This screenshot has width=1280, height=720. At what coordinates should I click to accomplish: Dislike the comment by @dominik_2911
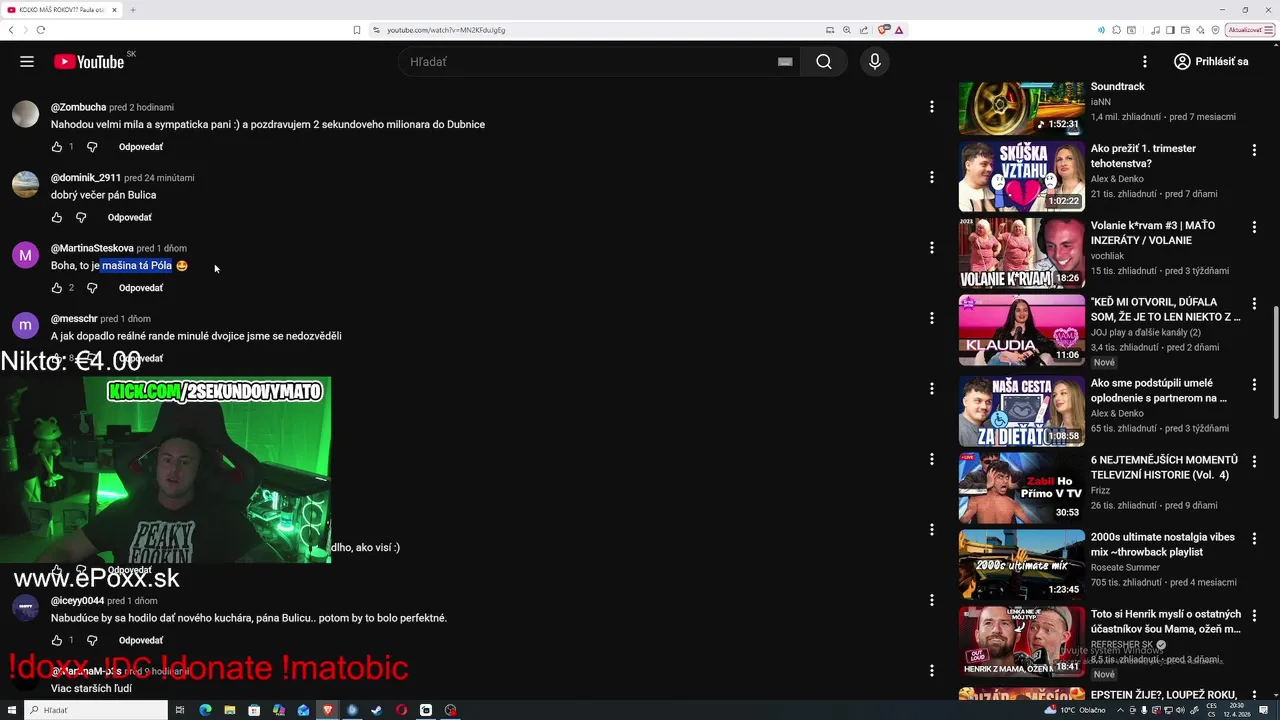[81, 217]
